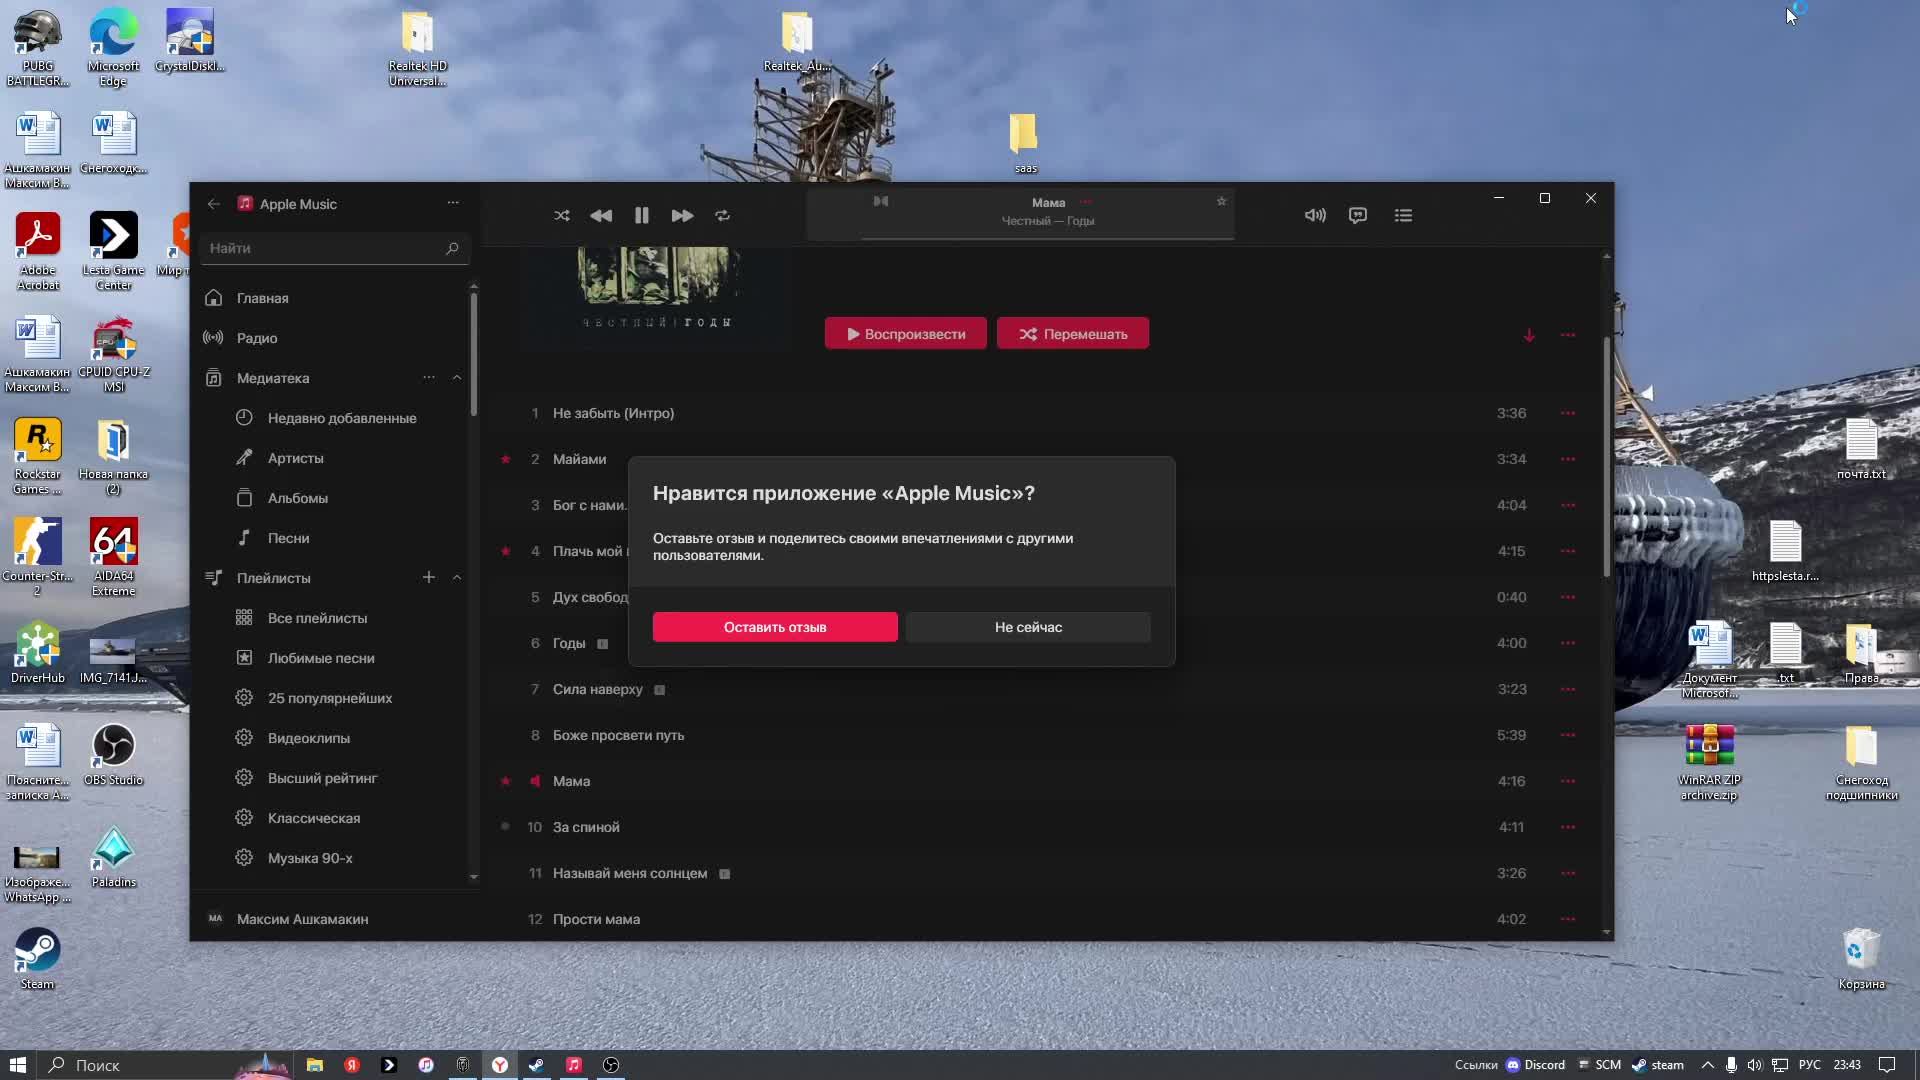Download the album with arrow icon

[1529, 335]
